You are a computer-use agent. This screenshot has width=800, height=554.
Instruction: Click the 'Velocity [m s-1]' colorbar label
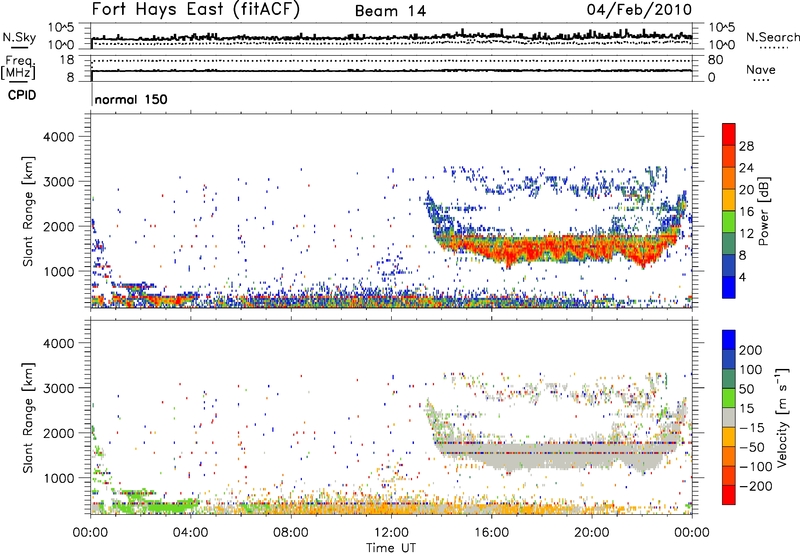pos(782,417)
